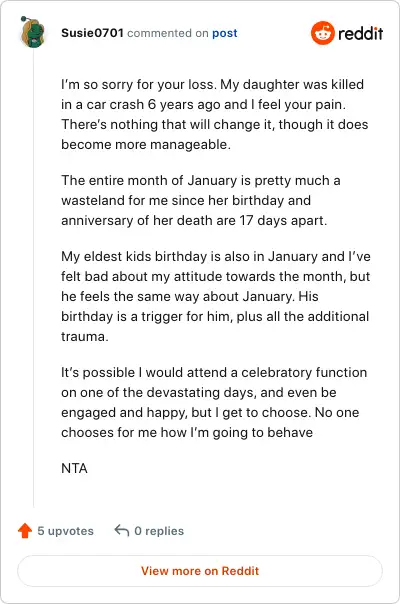Click the words 'become more manageable'
Screen dimensions: 400x604
(146, 144)
